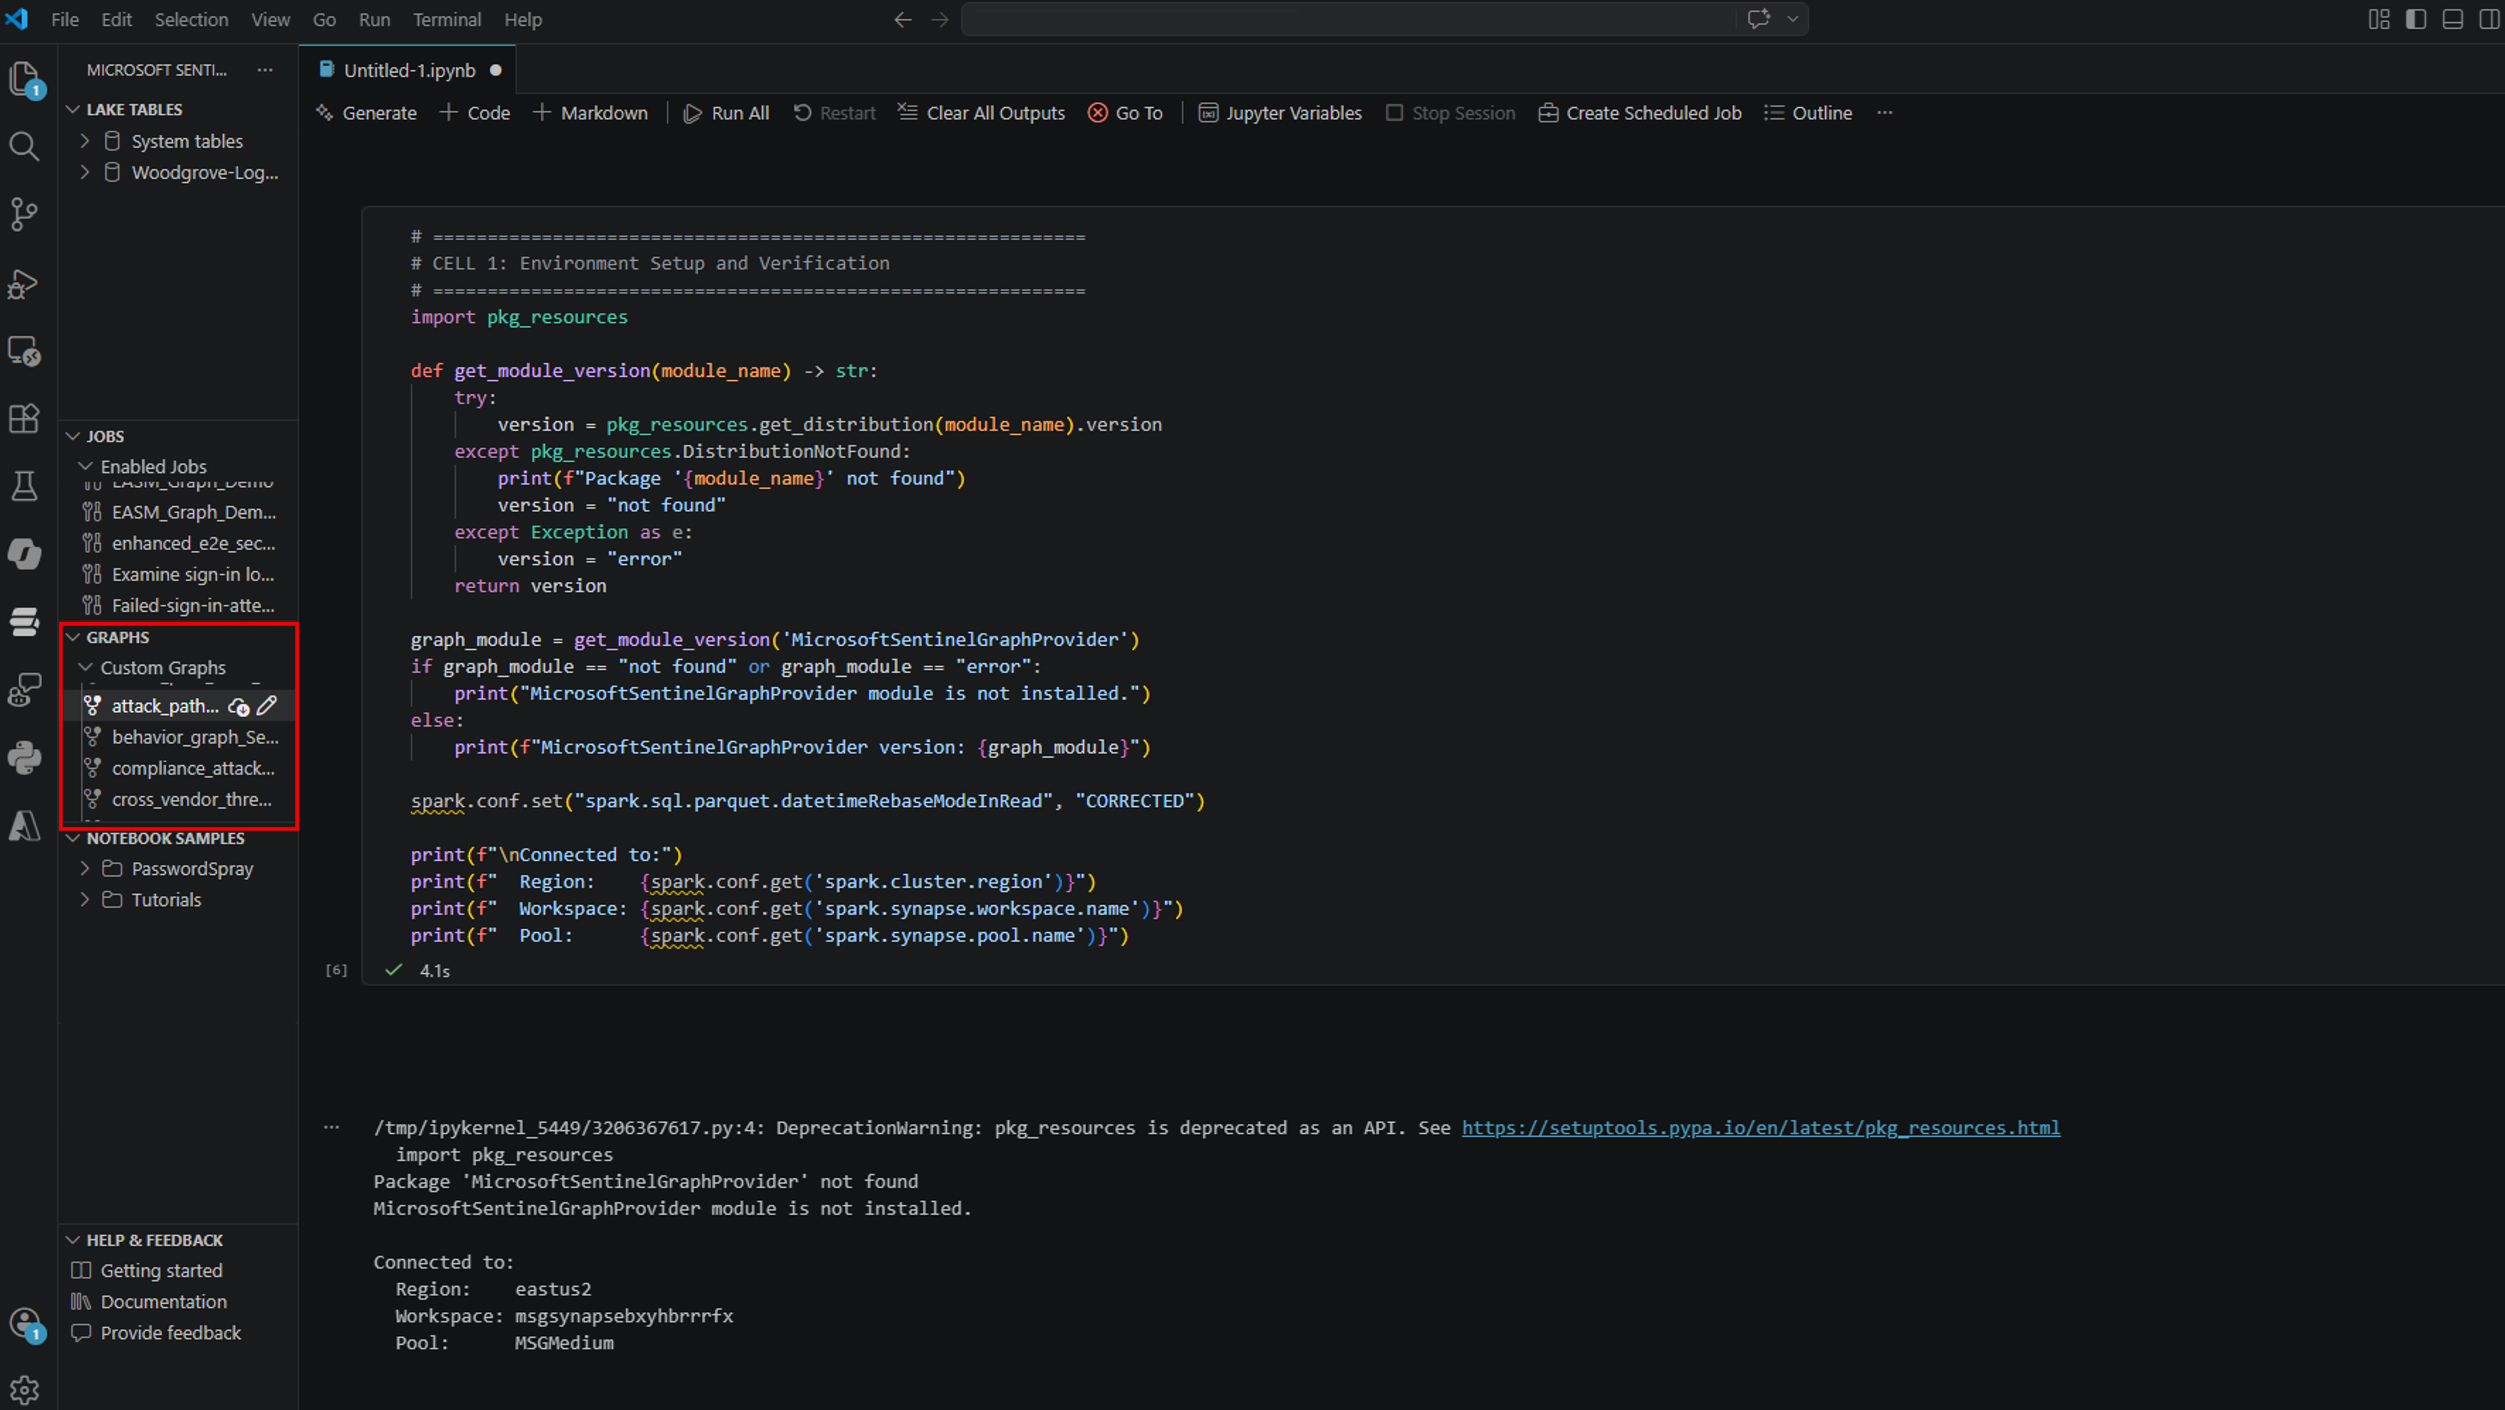Click the edit pencil on attack_path graph
The width and height of the screenshot is (2505, 1410).
[x=267, y=706]
